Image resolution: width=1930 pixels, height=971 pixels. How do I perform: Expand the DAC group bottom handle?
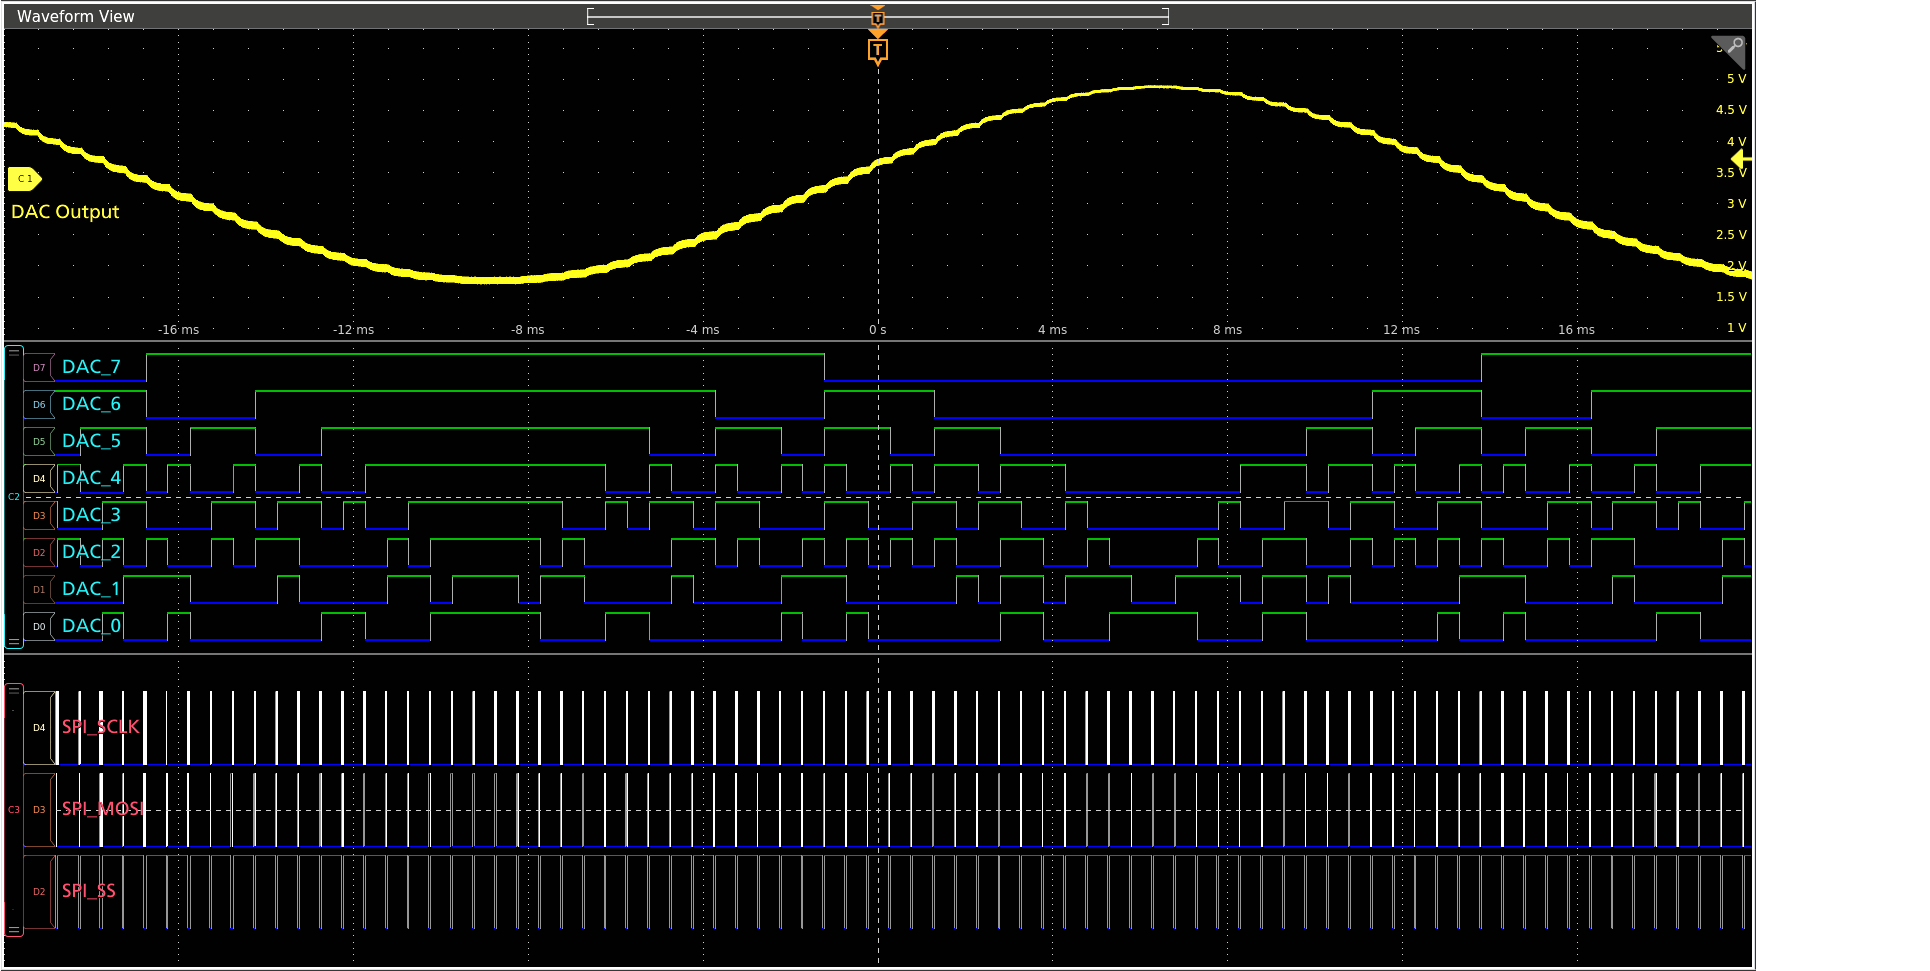point(14,641)
